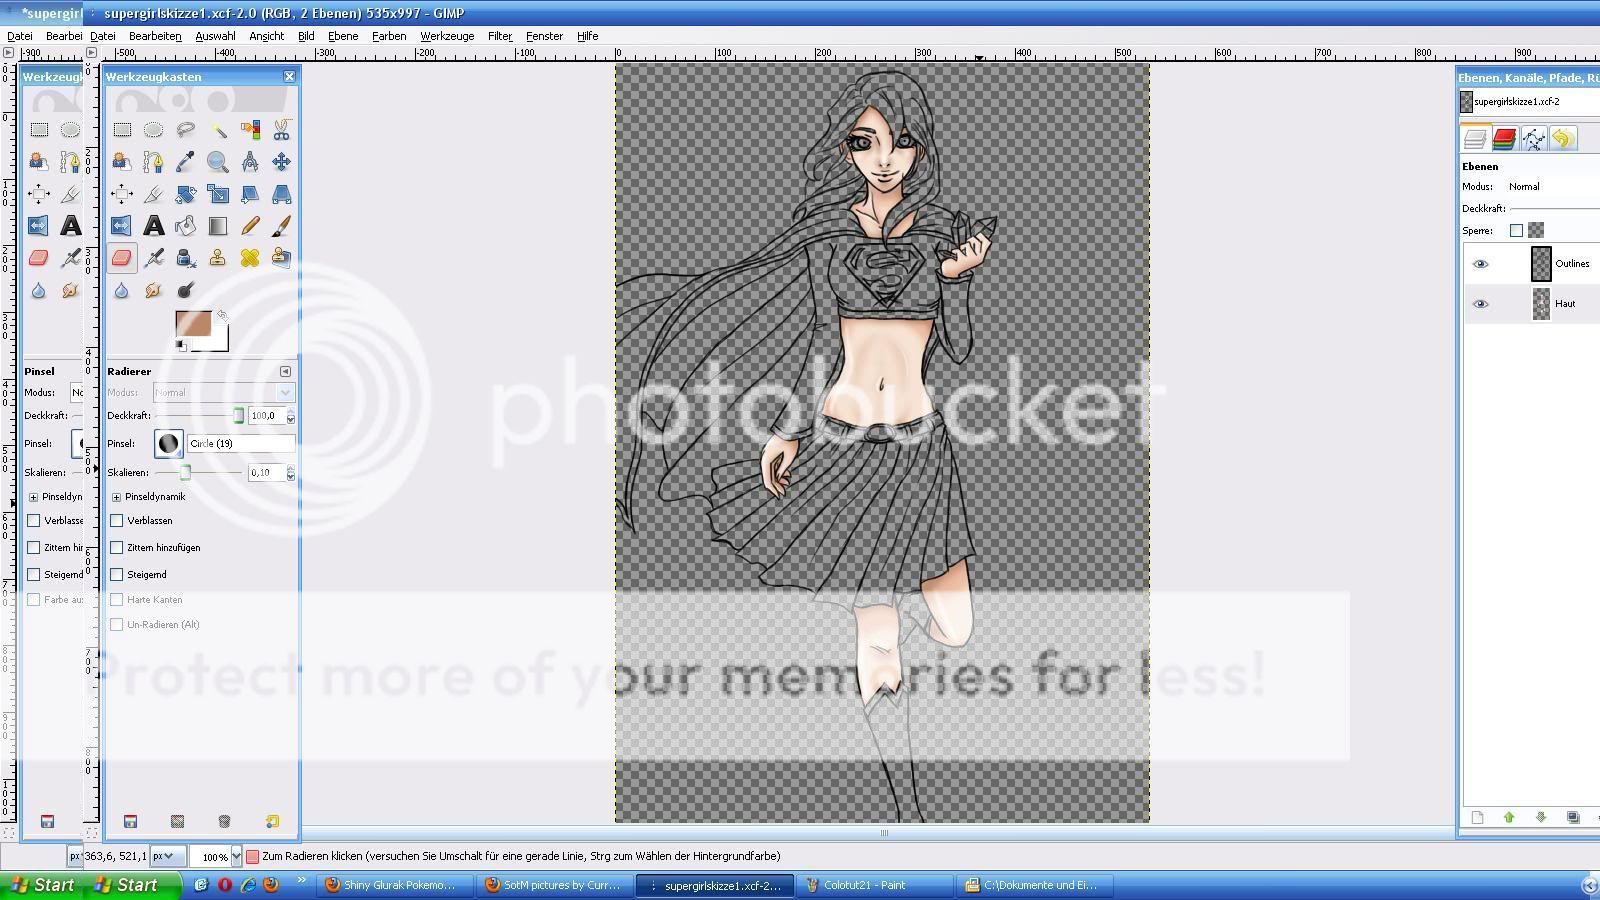
Task: Open the Ebene menu
Action: click(343, 36)
